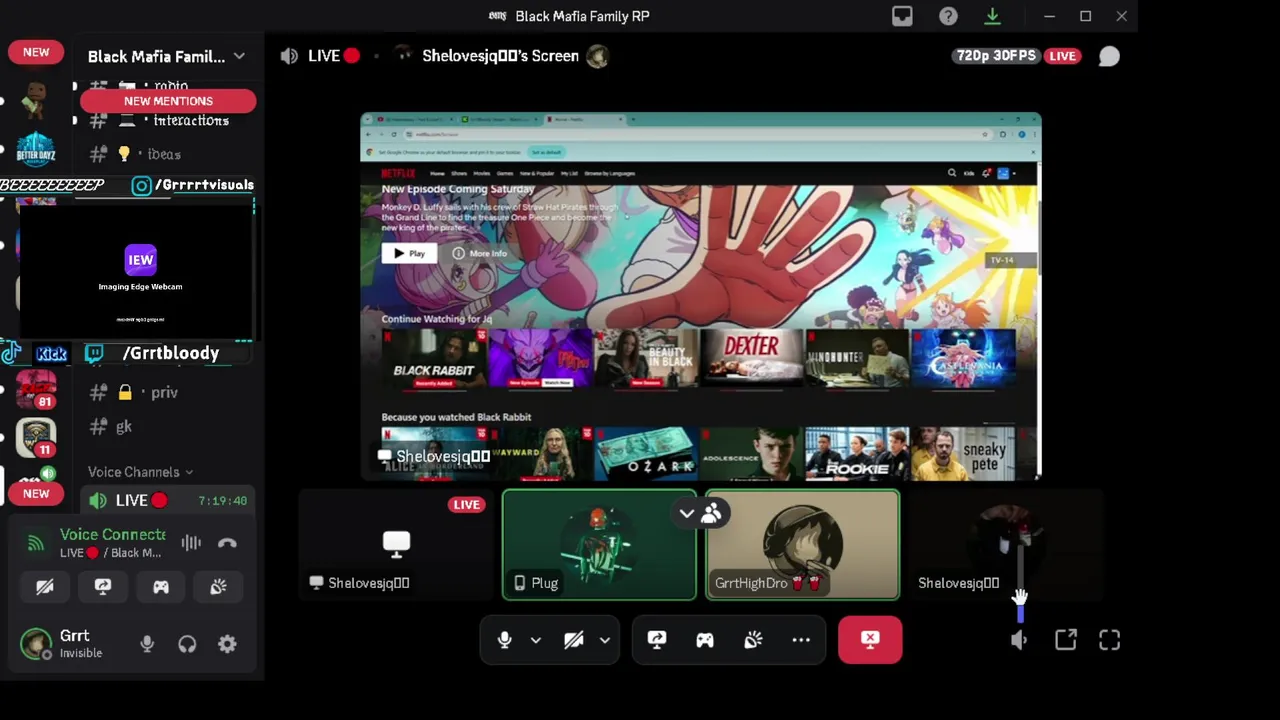The width and height of the screenshot is (1280, 720).
Task: Click the 720p 30FPS quality badge
Action: (996, 57)
